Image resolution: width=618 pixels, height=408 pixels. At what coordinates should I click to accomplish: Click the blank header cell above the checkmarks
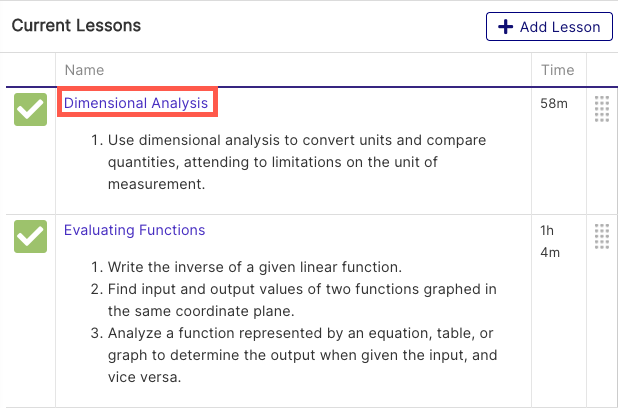coord(30,70)
